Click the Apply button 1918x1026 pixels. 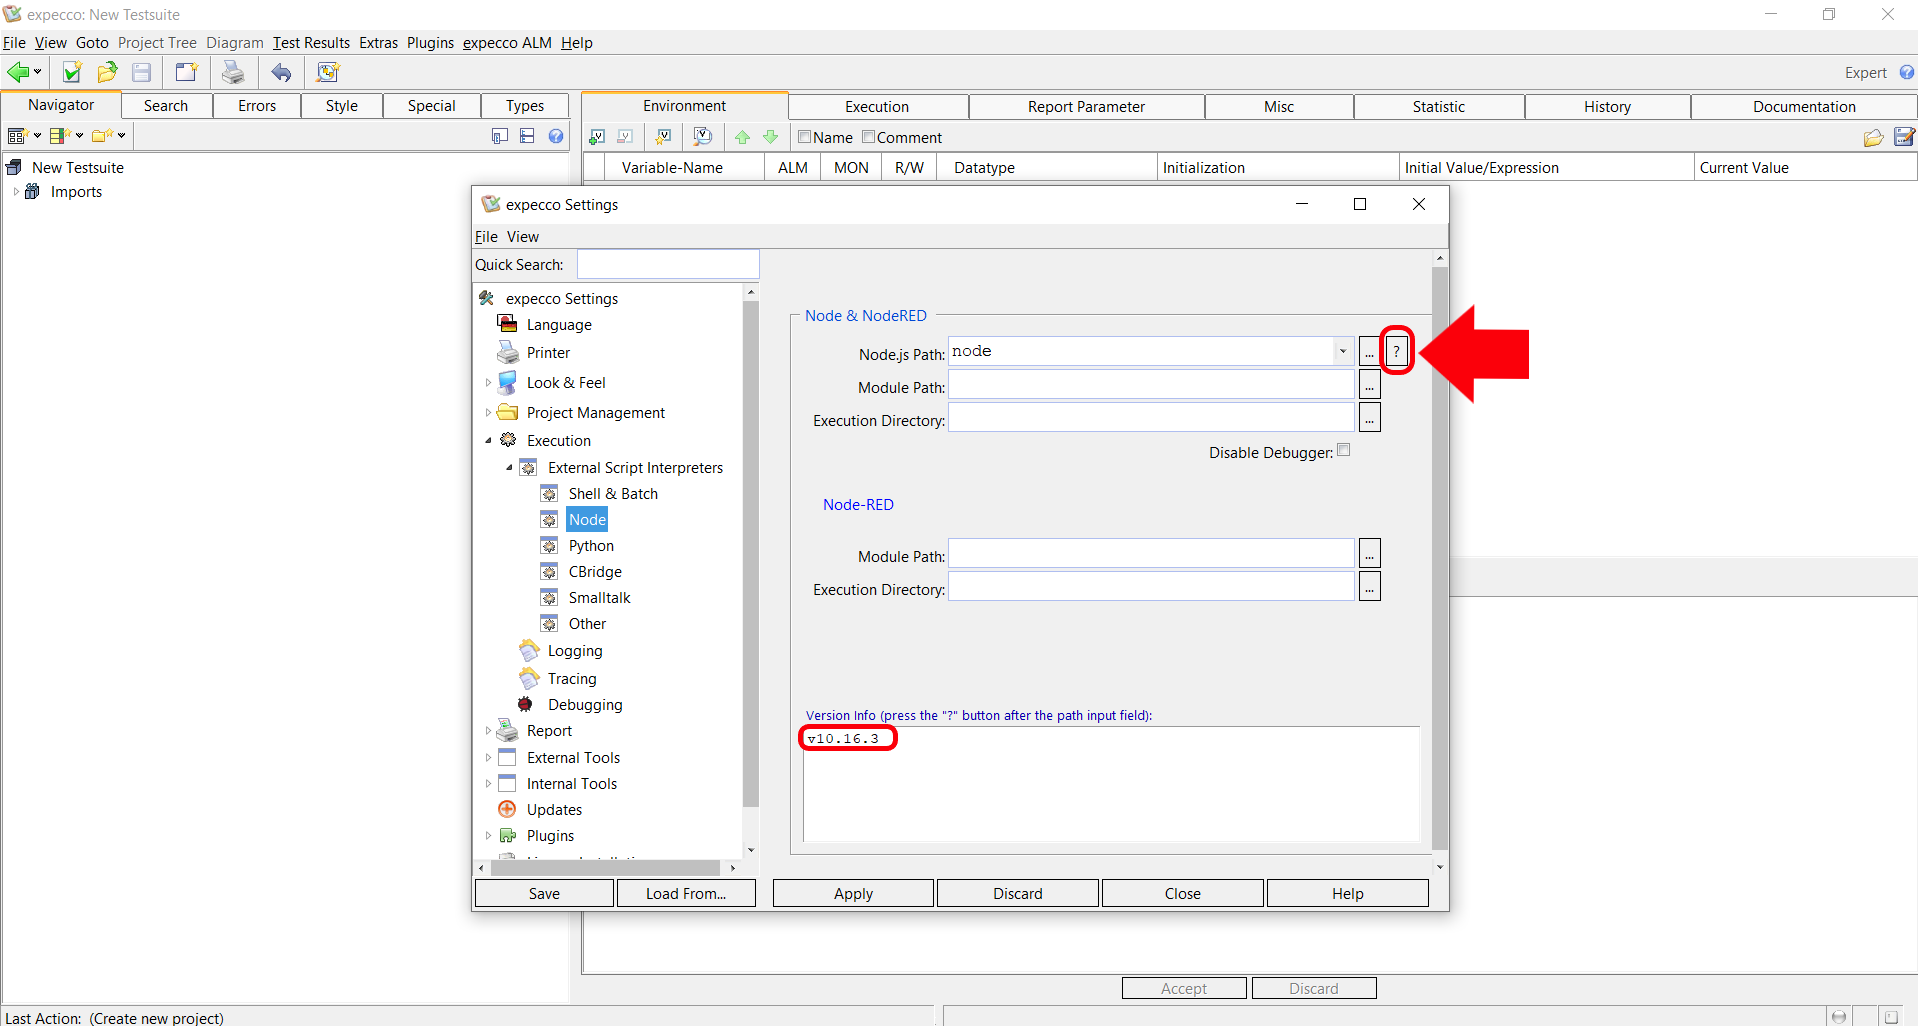[853, 893]
